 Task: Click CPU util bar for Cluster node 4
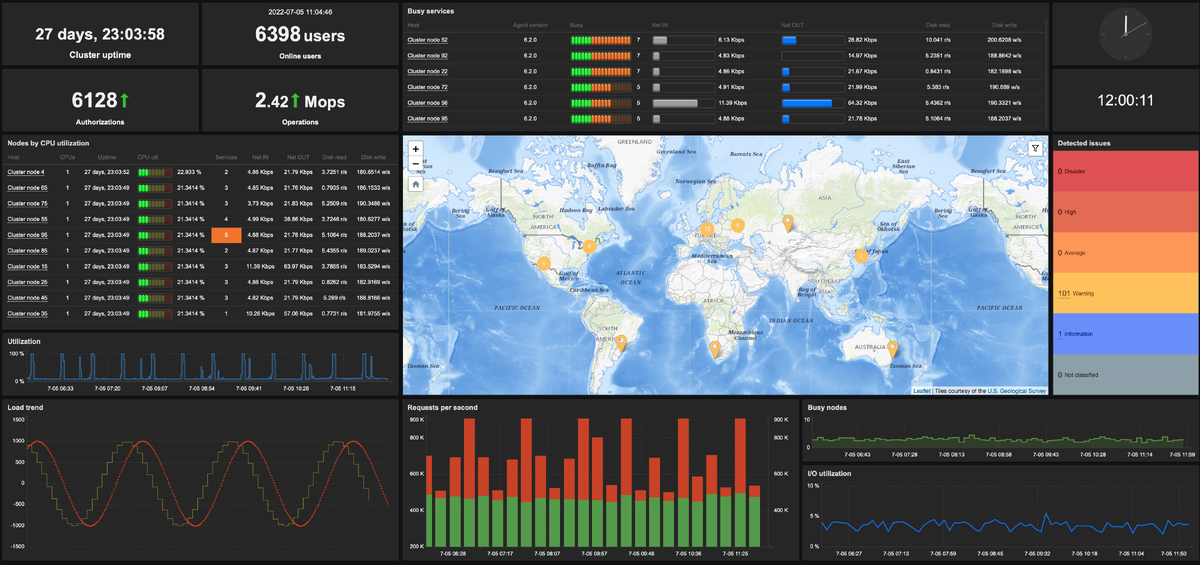point(155,172)
